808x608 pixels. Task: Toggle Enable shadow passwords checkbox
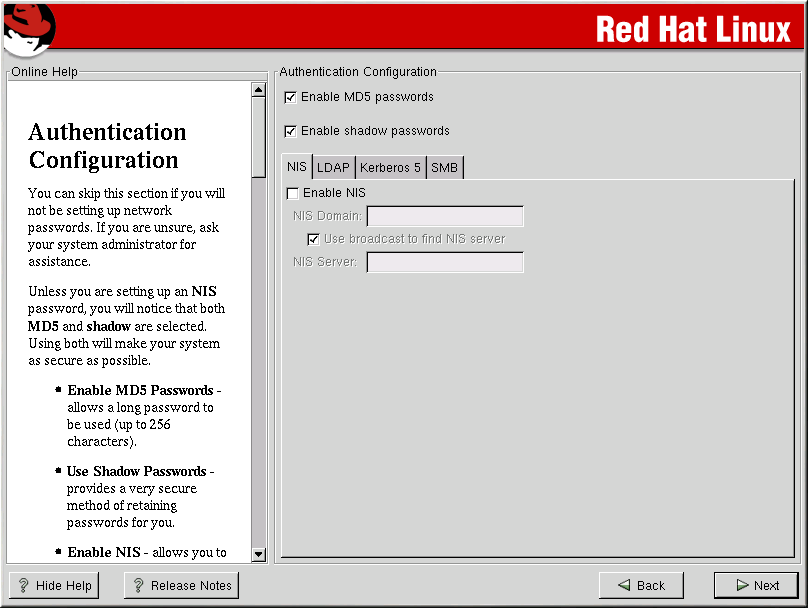291,131
